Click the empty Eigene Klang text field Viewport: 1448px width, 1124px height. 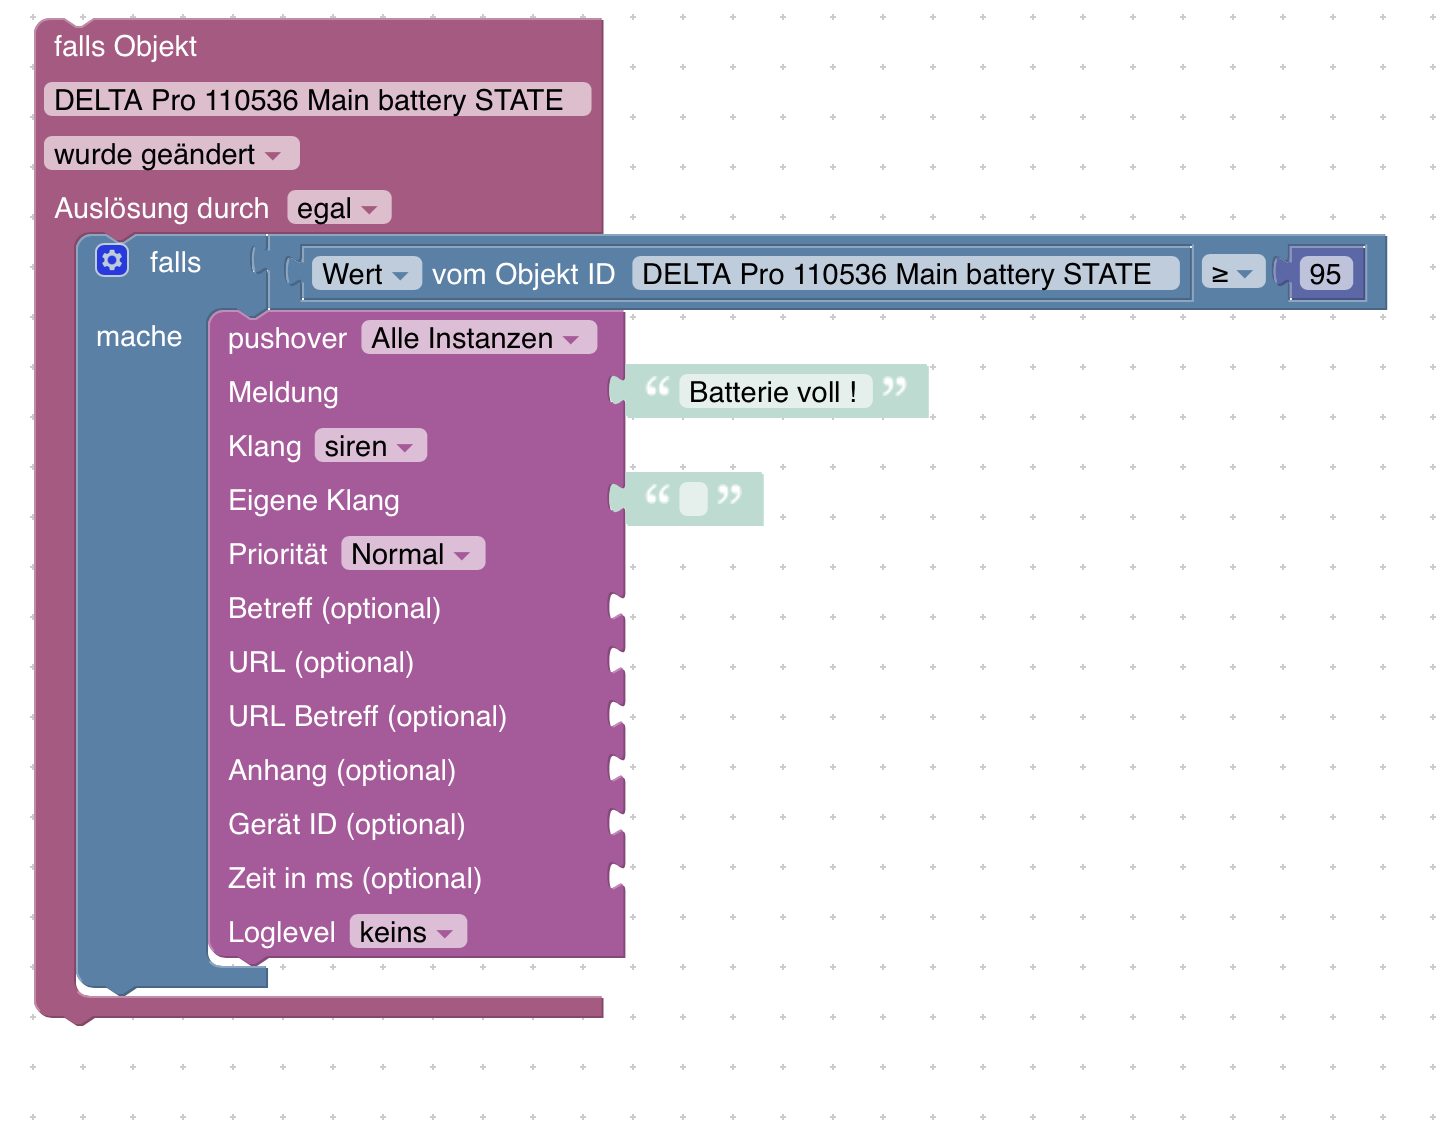(x=693, y=499)
